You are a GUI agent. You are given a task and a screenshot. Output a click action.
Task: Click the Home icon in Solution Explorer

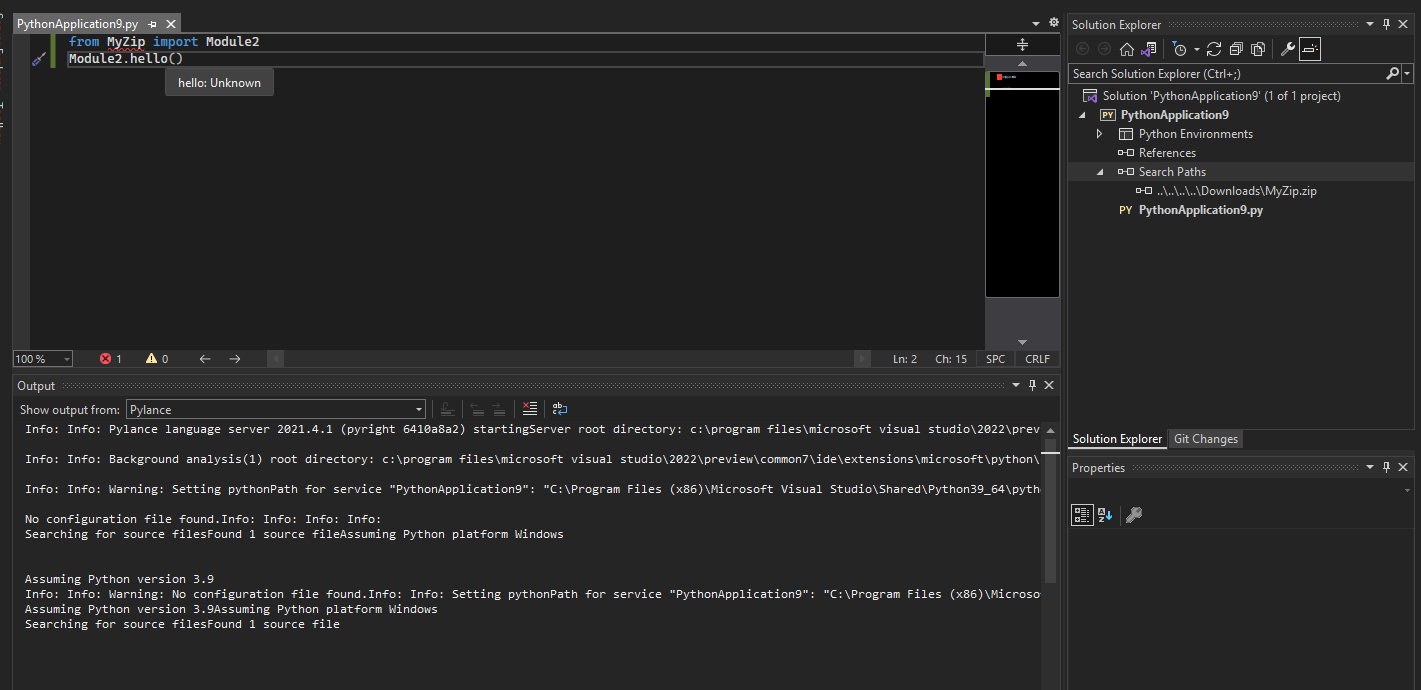1126,49
